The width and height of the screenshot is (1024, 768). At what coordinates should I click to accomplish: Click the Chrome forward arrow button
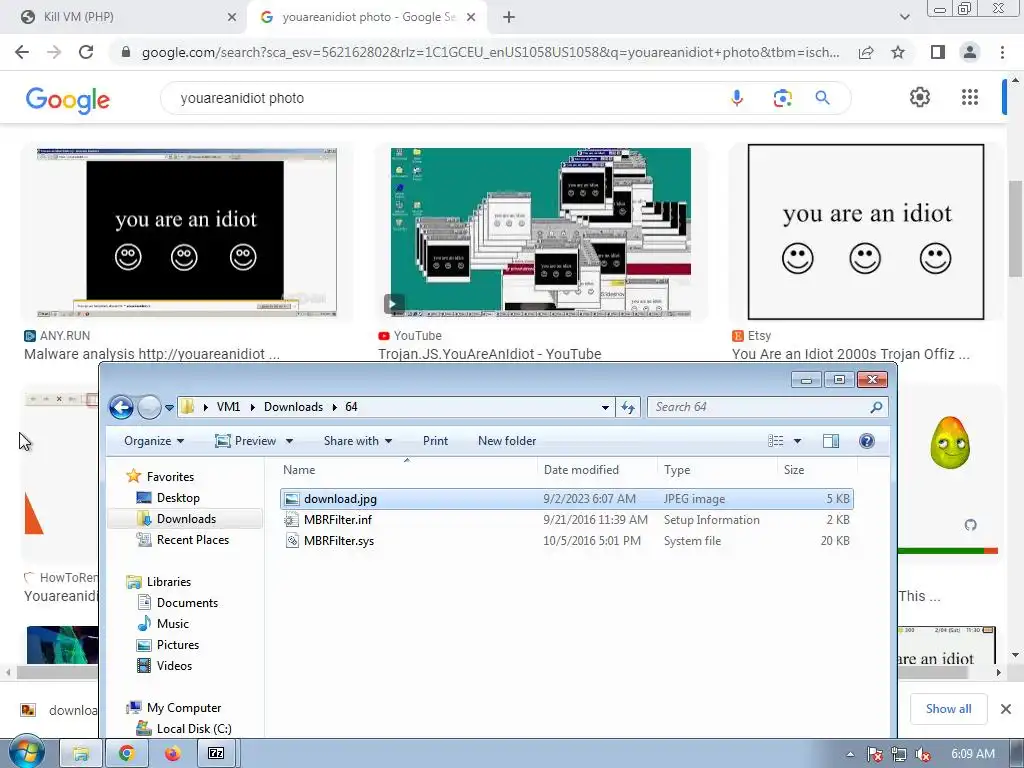tap(54, 52)
